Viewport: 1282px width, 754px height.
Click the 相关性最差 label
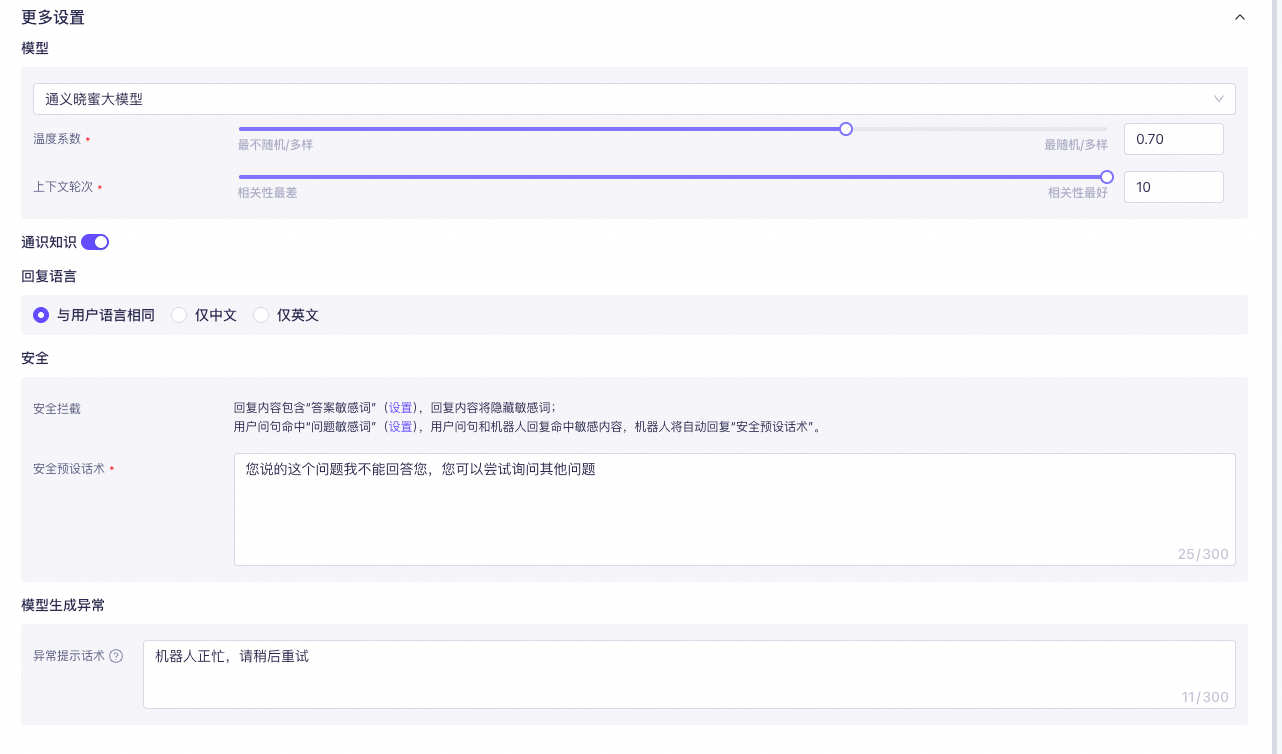click(x=267, y=193)
